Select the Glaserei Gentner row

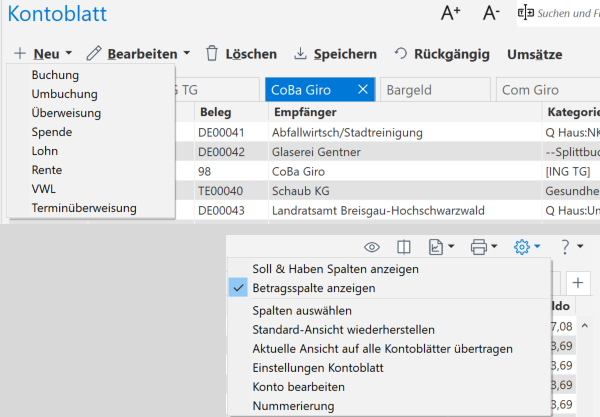(328, 152)
